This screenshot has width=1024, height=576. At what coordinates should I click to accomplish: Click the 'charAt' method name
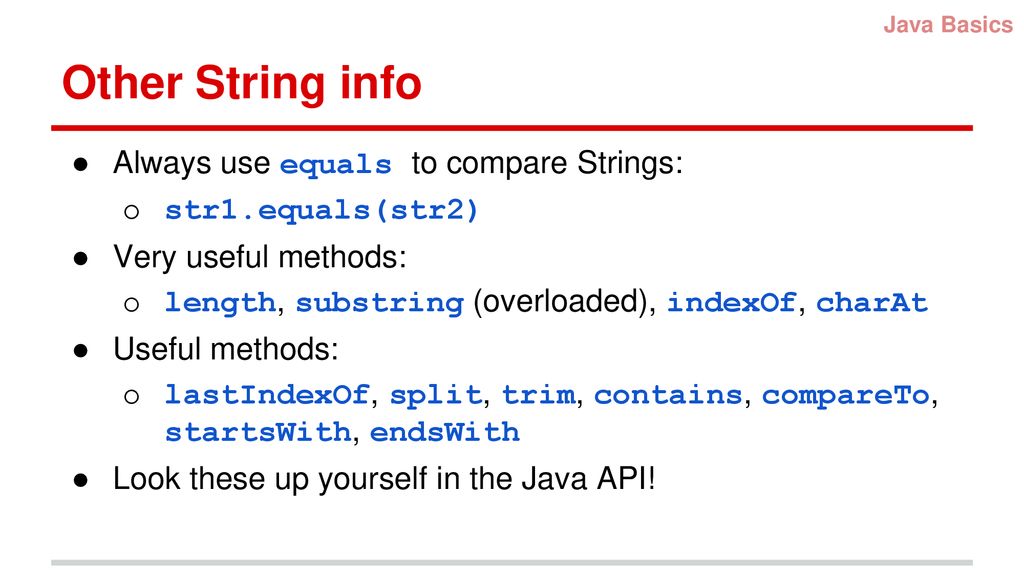click(x=872, y=303)
